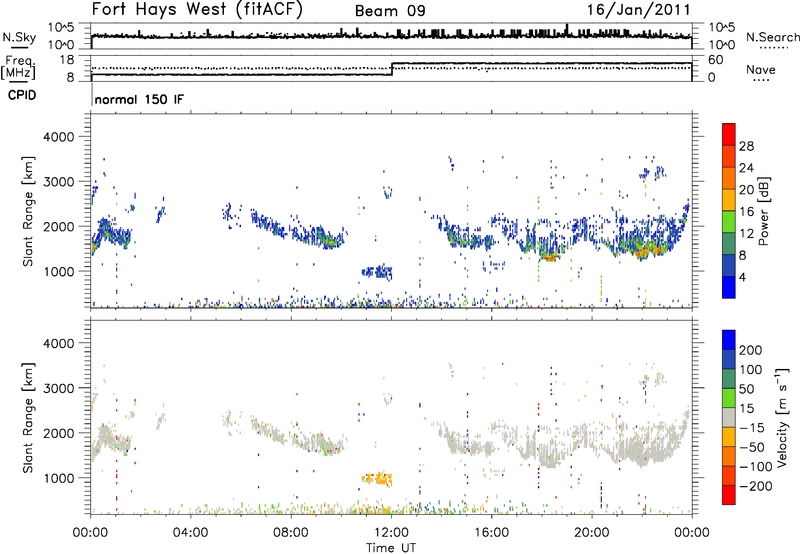The width and height of the screenshot is (800, 554).
Task: Click the "200" label on the velocity colorbar
Action: point(751,350)
